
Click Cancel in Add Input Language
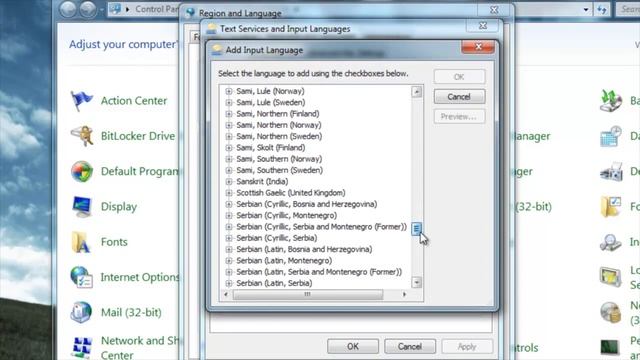459,97
